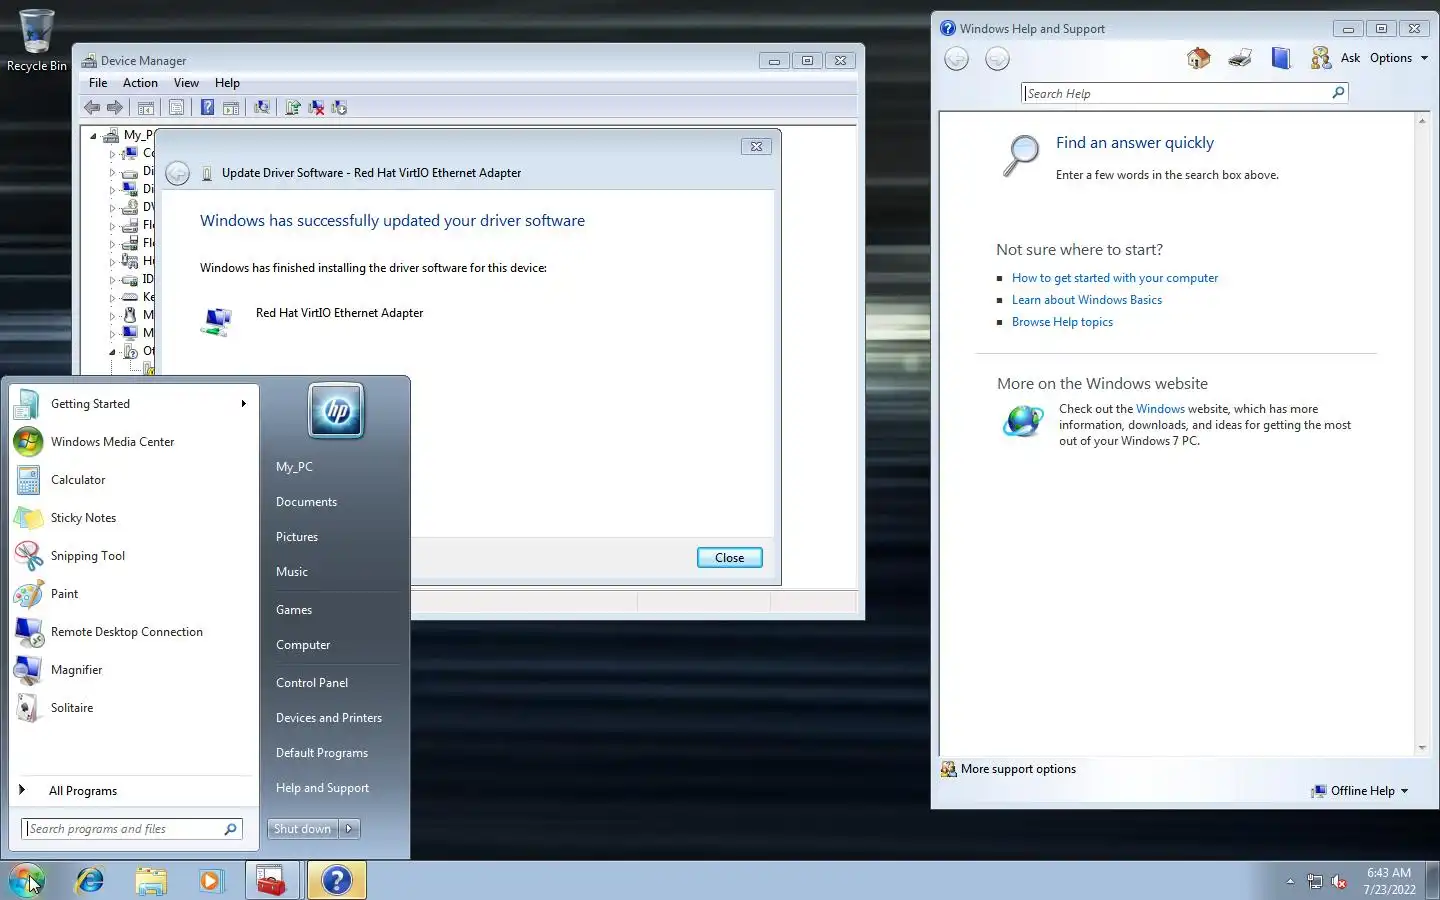This screenshot has height=900, width=1440.
Task: Click the Close button in the driver update dialog
Action: [x=730, y=558]
